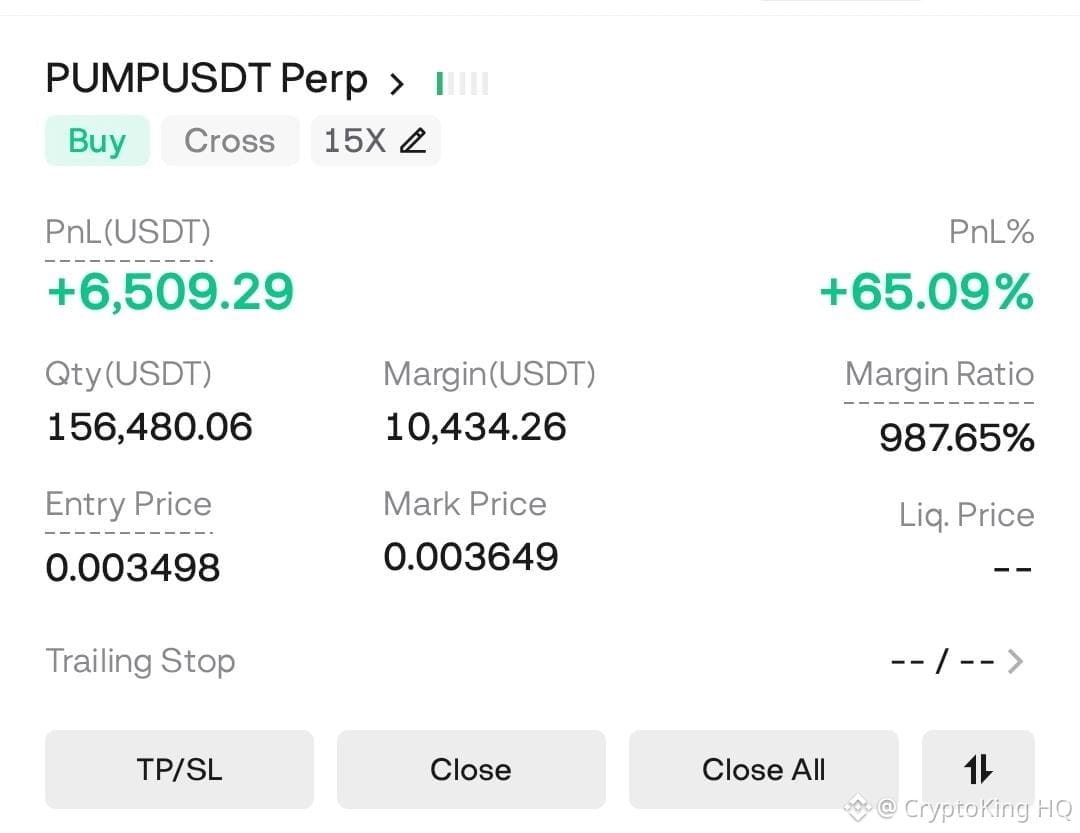
Task: Tap the Buy side tag
Action: point(97,141)
